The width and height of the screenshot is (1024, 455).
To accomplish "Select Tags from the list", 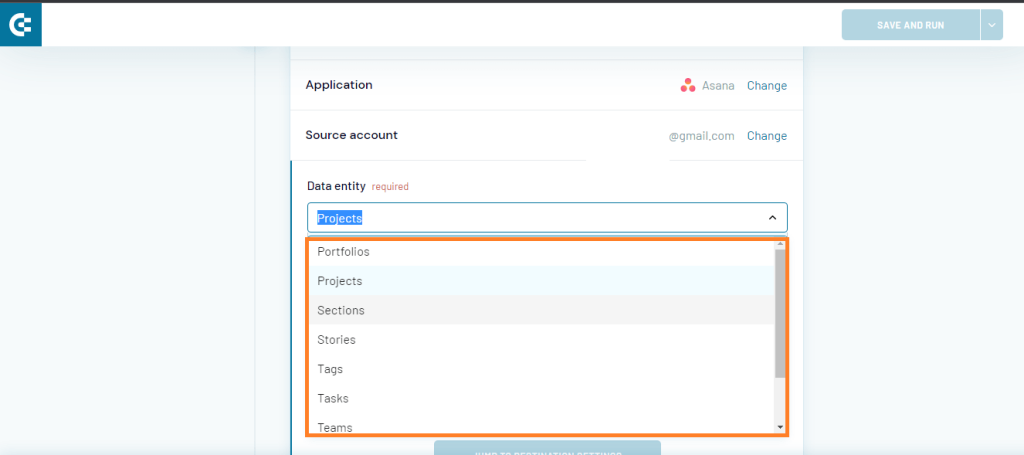I will pyautogui.click(x=541, y=369).
